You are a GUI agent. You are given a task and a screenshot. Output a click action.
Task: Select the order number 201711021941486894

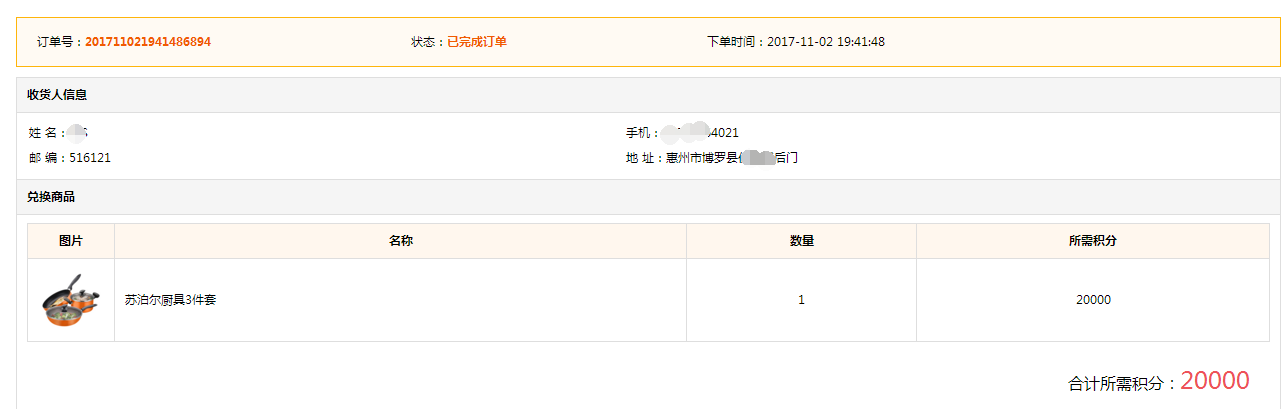click(148, 42)
